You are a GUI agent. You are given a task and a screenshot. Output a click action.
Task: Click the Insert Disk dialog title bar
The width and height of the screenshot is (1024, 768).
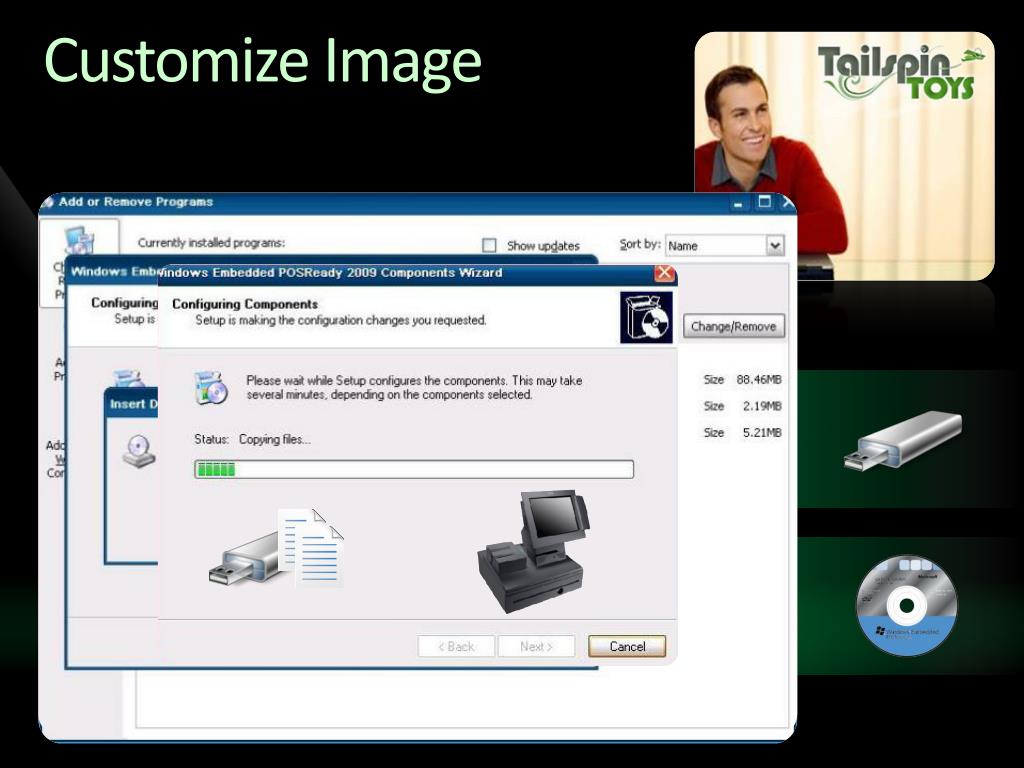131,404
